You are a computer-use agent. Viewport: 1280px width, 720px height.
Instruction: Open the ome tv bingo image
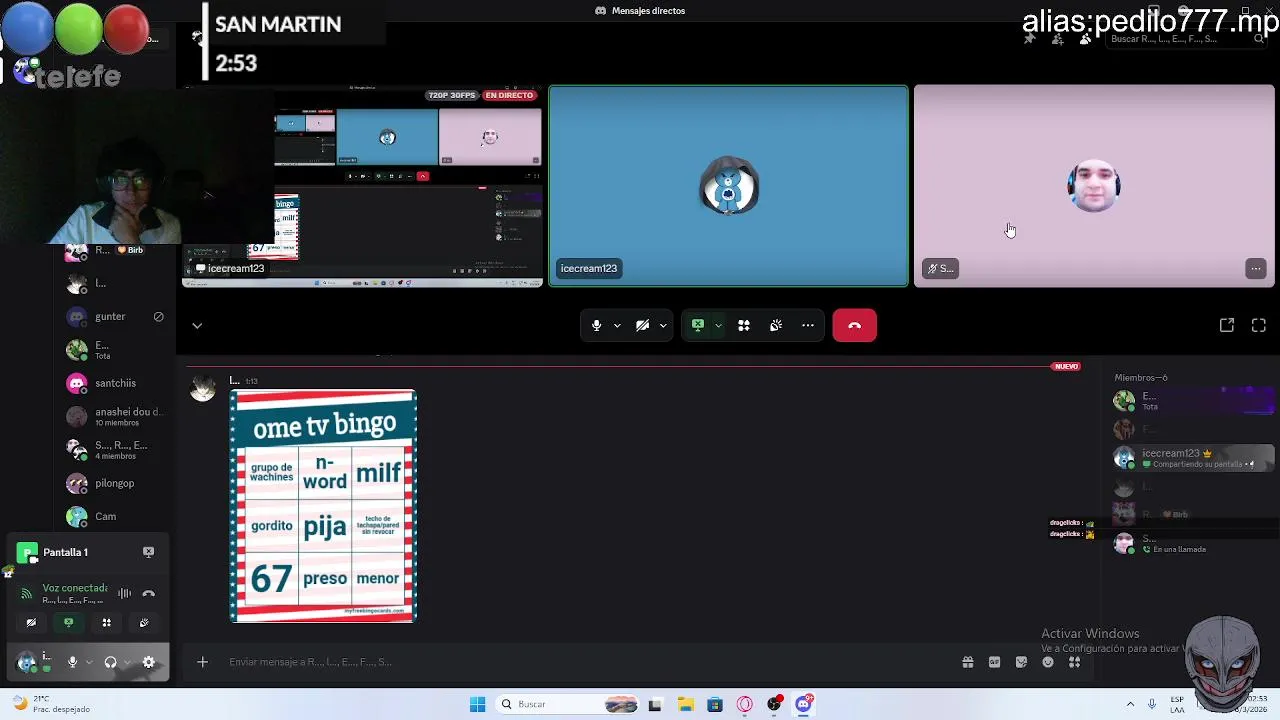coord(323,506)
